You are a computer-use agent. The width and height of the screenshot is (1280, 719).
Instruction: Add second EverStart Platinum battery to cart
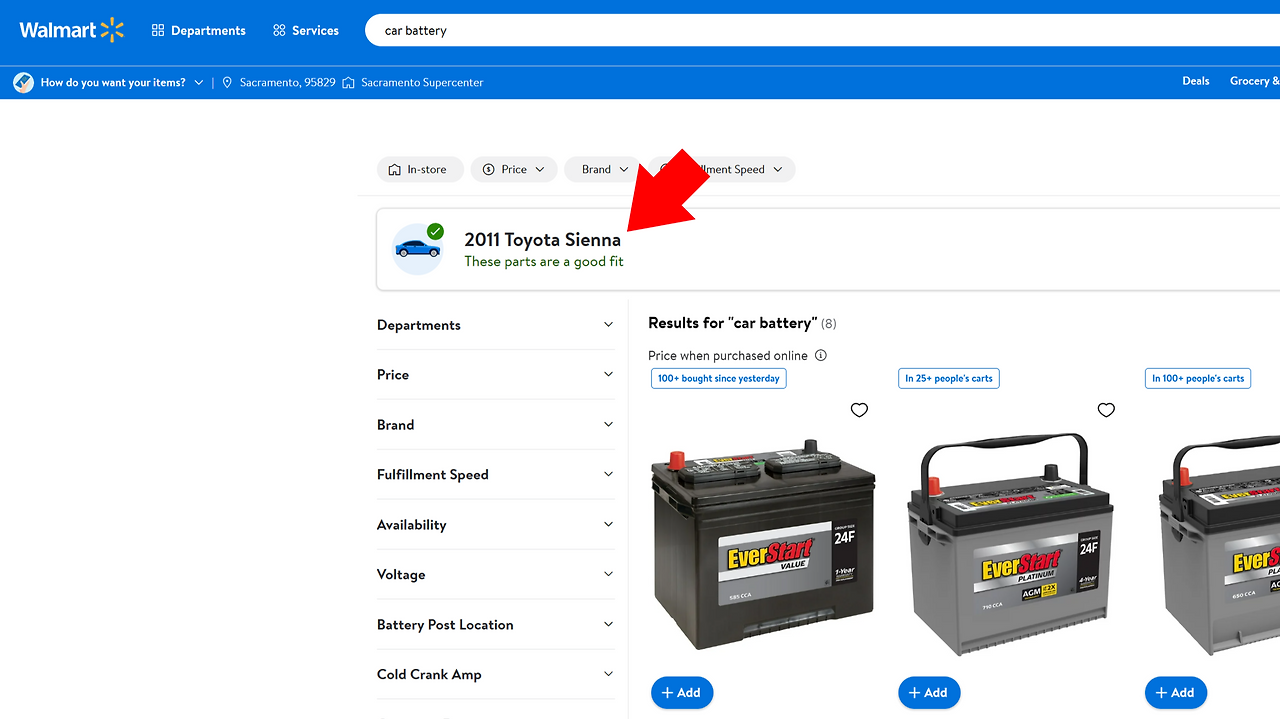(929, 693)
